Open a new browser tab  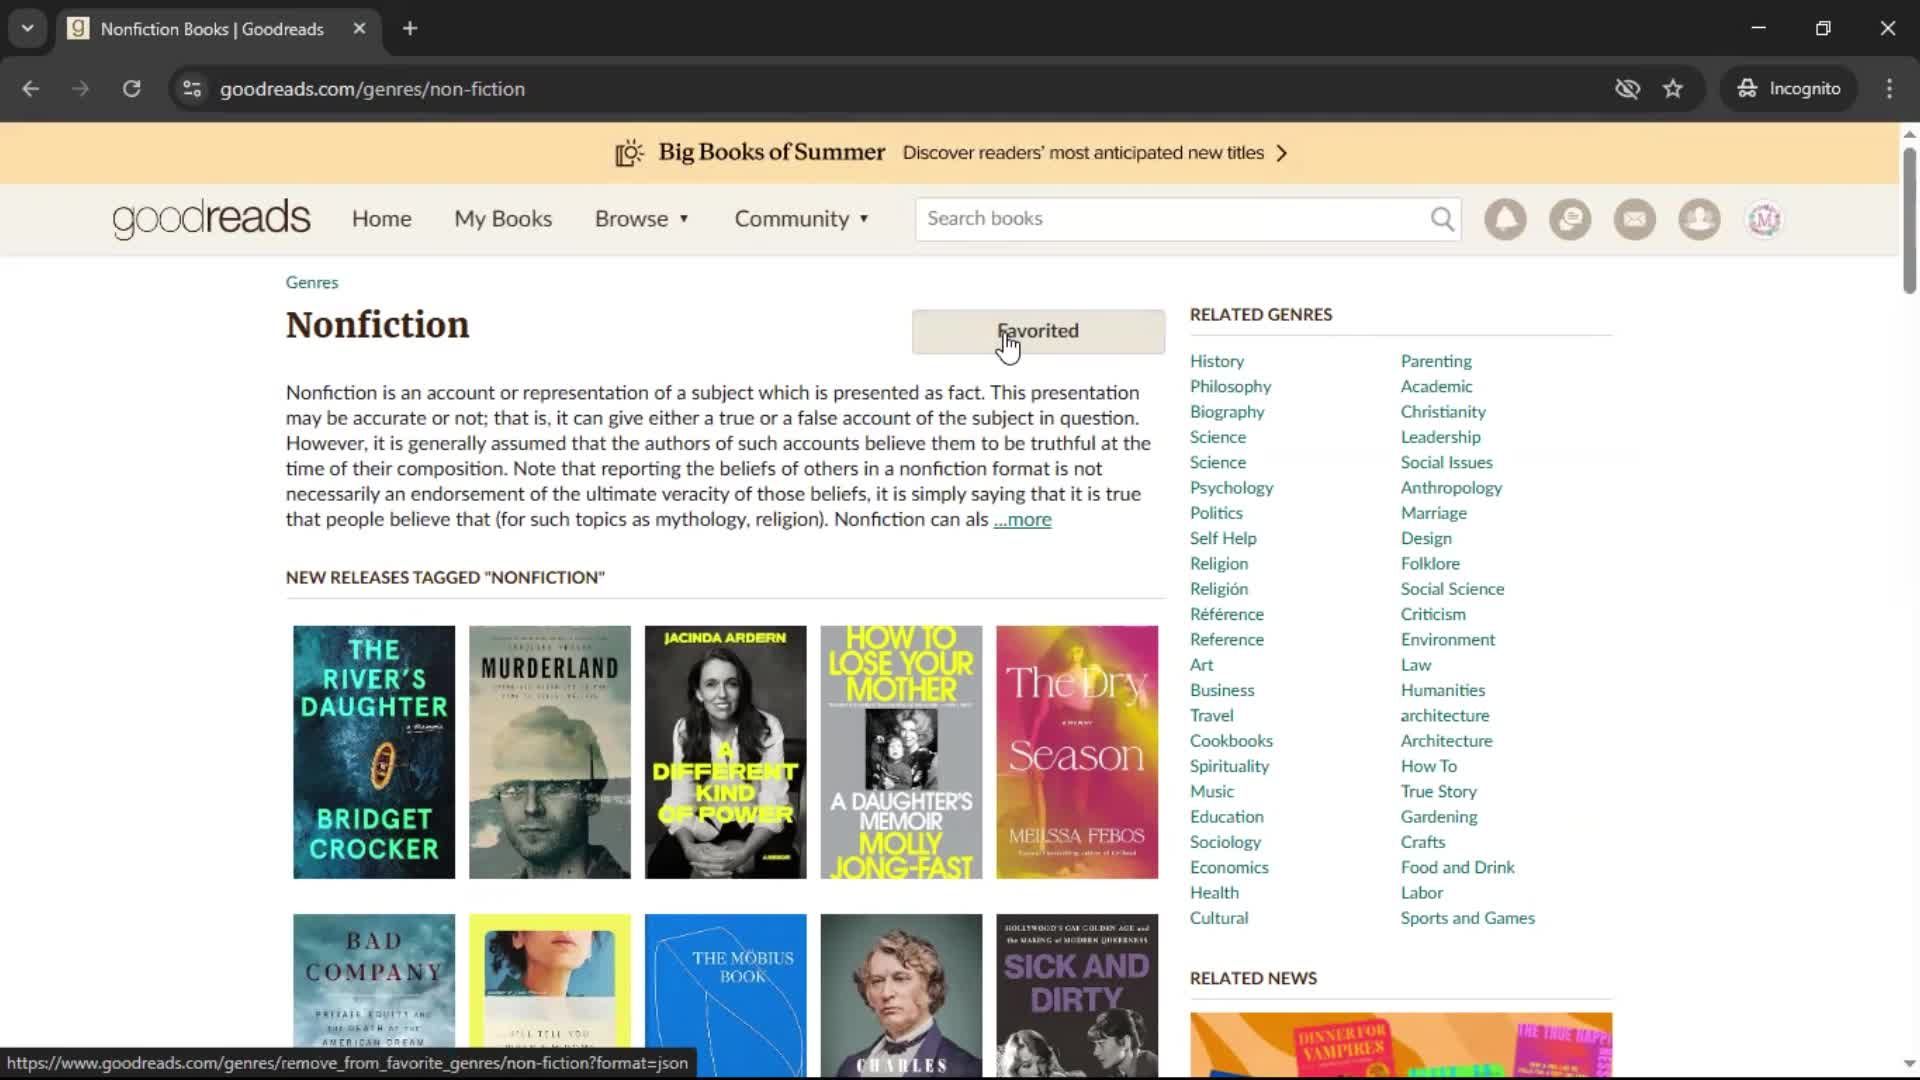point(410,29)
